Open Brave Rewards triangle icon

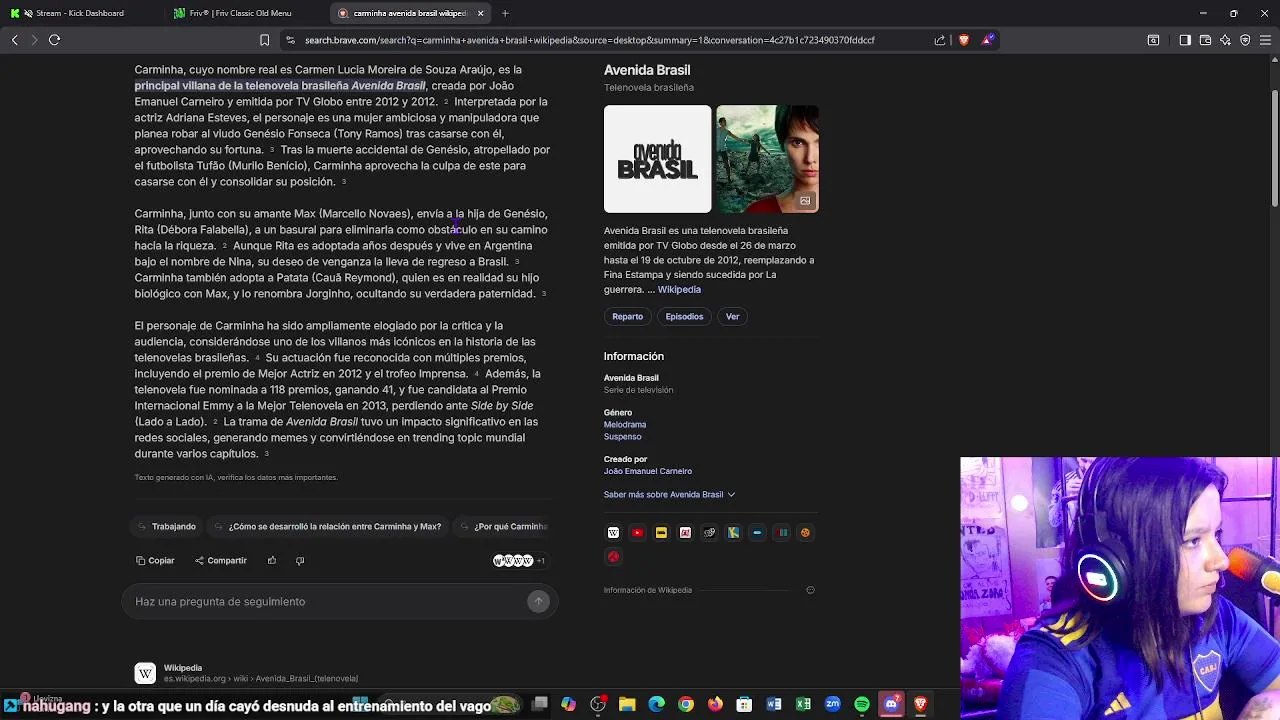(988, 40)
